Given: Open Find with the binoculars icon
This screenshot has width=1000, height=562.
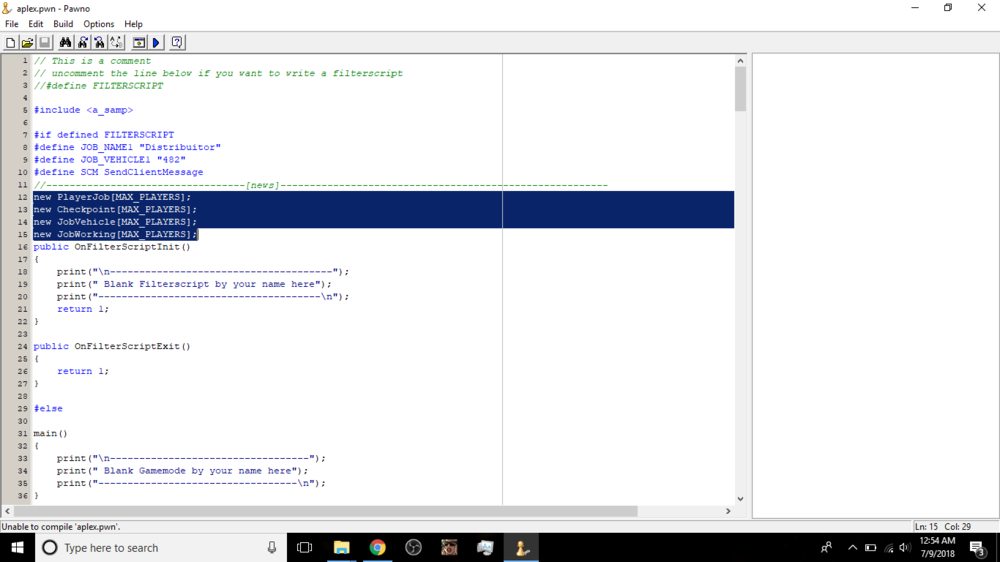Looking at the screenshot, I should pyautogui.click(x=65, y=43).
